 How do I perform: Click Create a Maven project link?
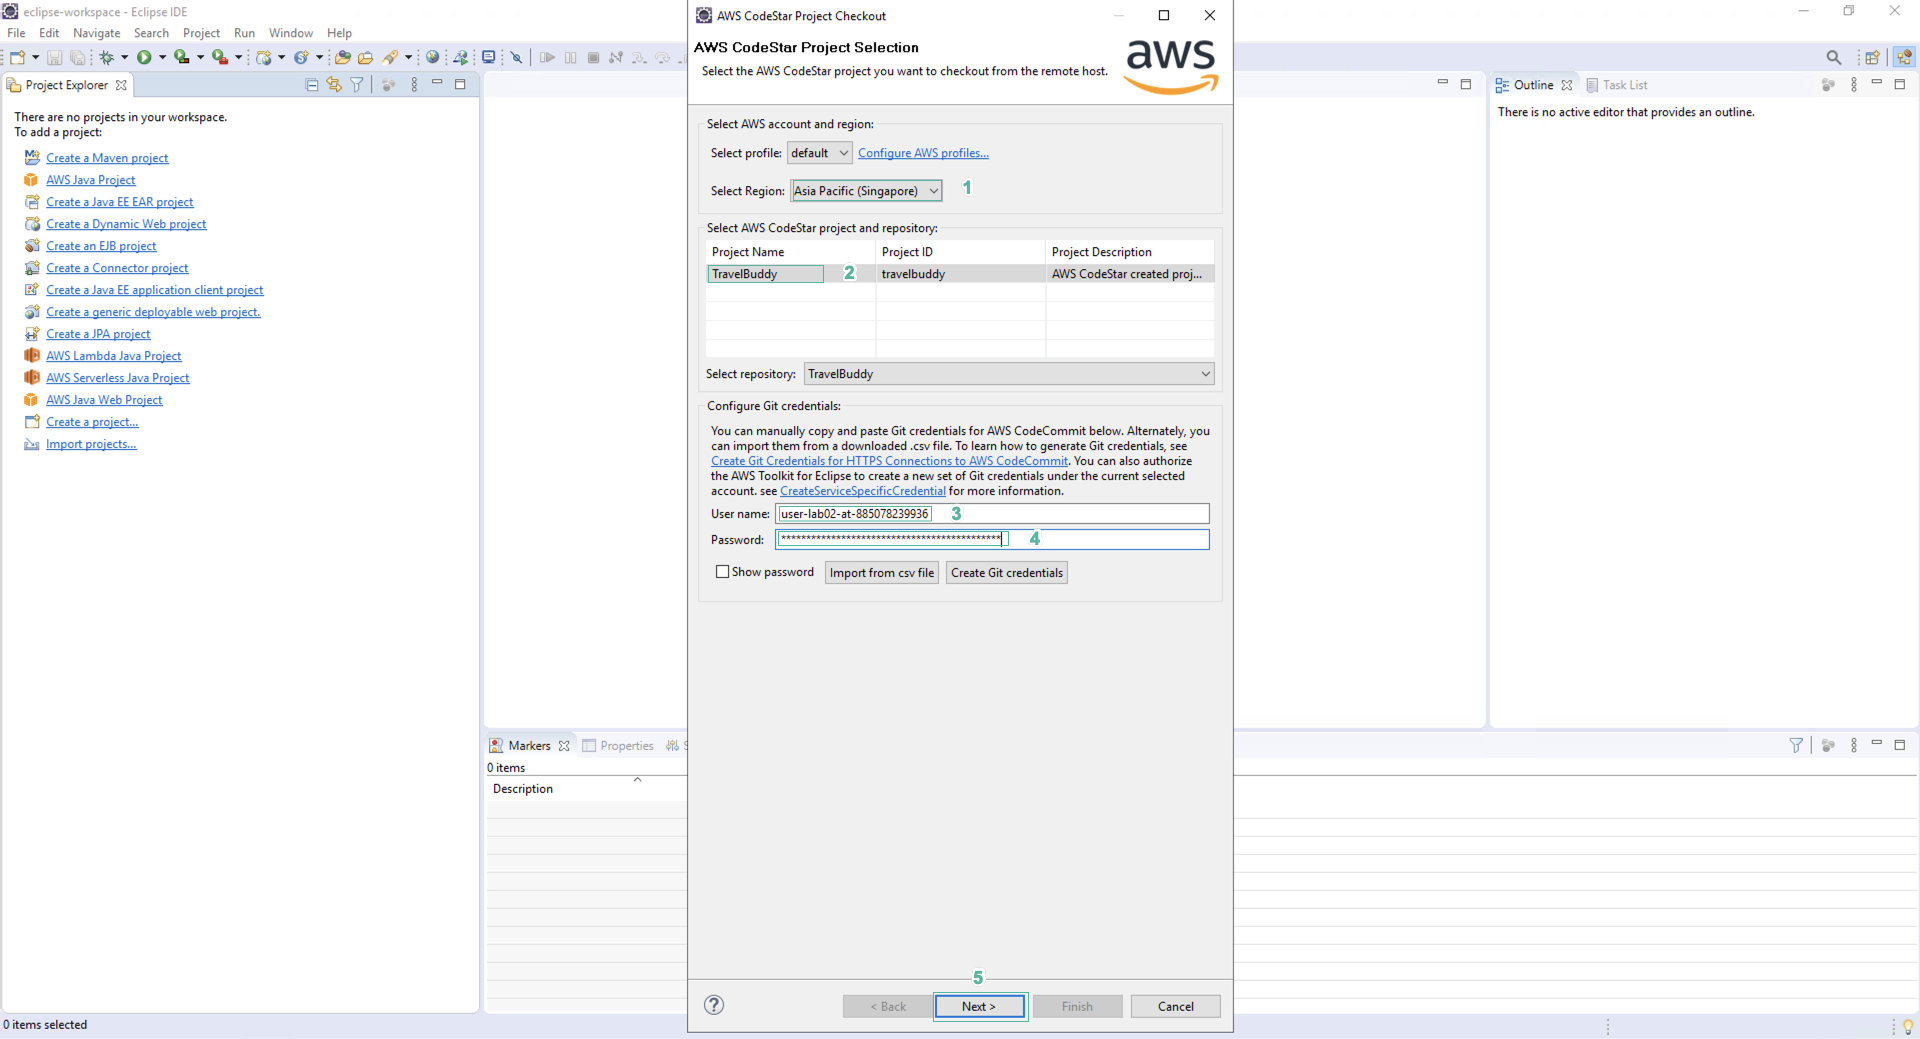[x=107, y=158]
